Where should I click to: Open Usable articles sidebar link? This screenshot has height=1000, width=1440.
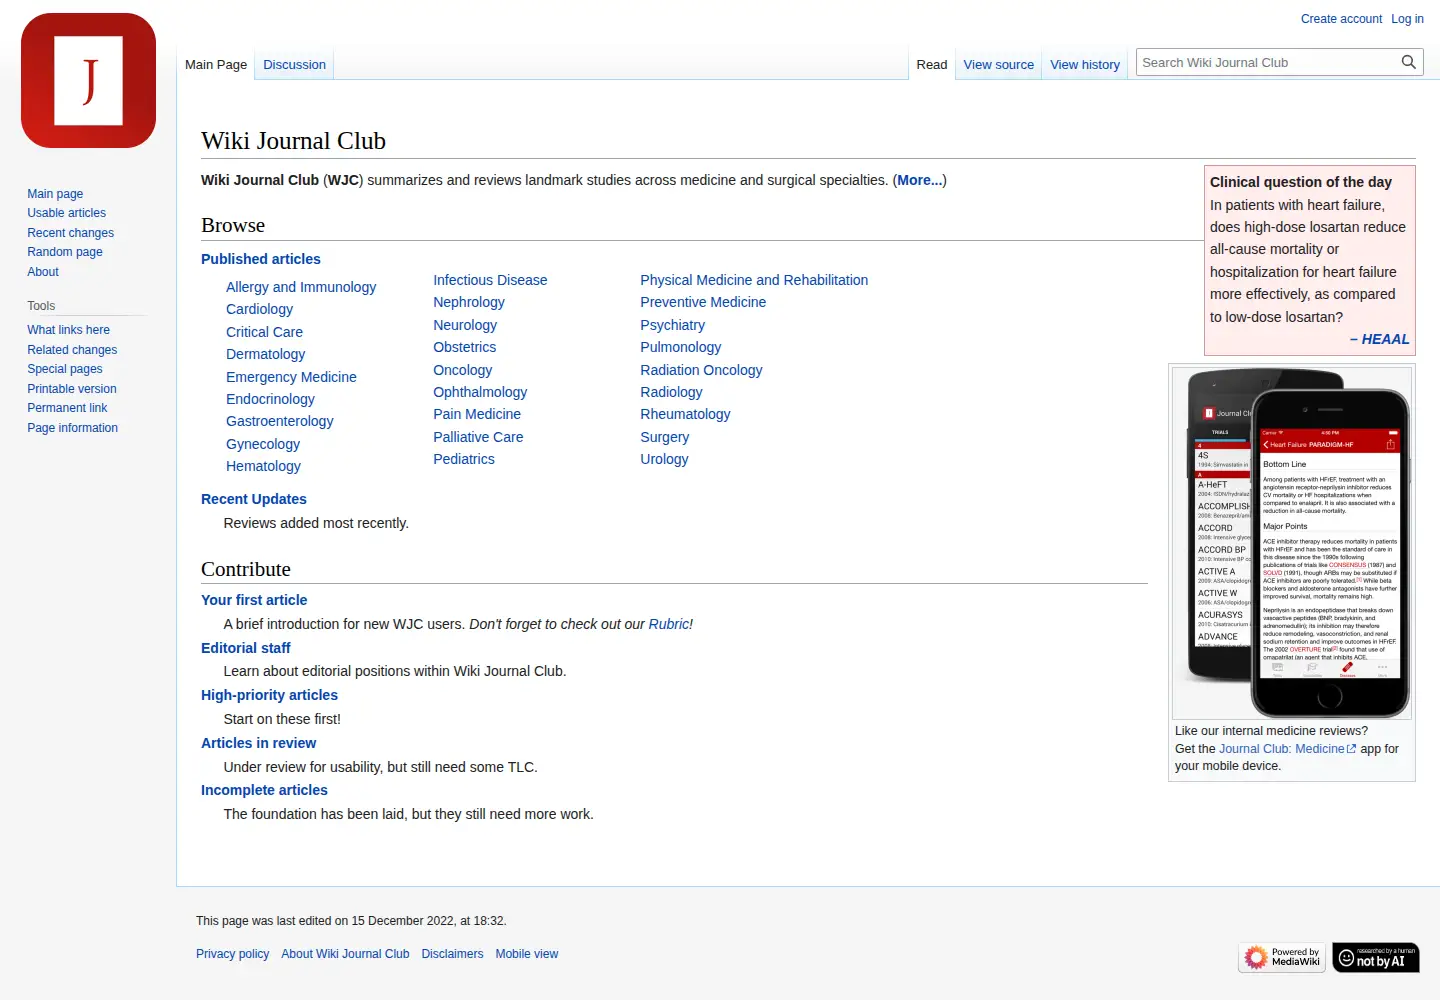(x=66, y=213)
